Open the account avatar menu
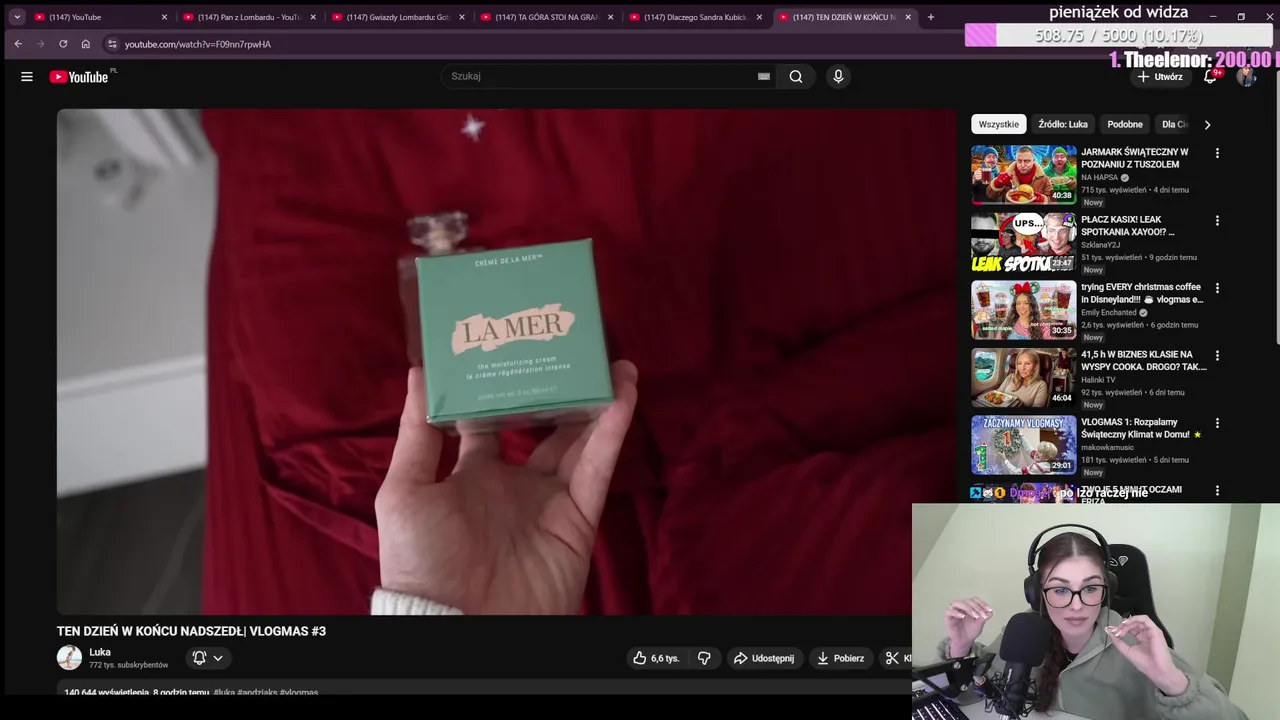This screenshot has height=720, width=1280. tap(1246, 77)
